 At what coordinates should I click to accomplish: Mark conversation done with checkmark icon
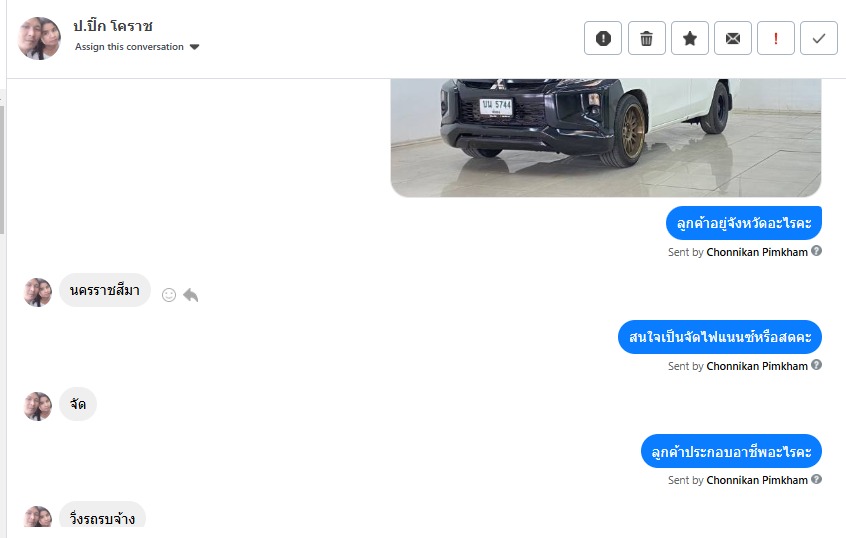(819, 38)
